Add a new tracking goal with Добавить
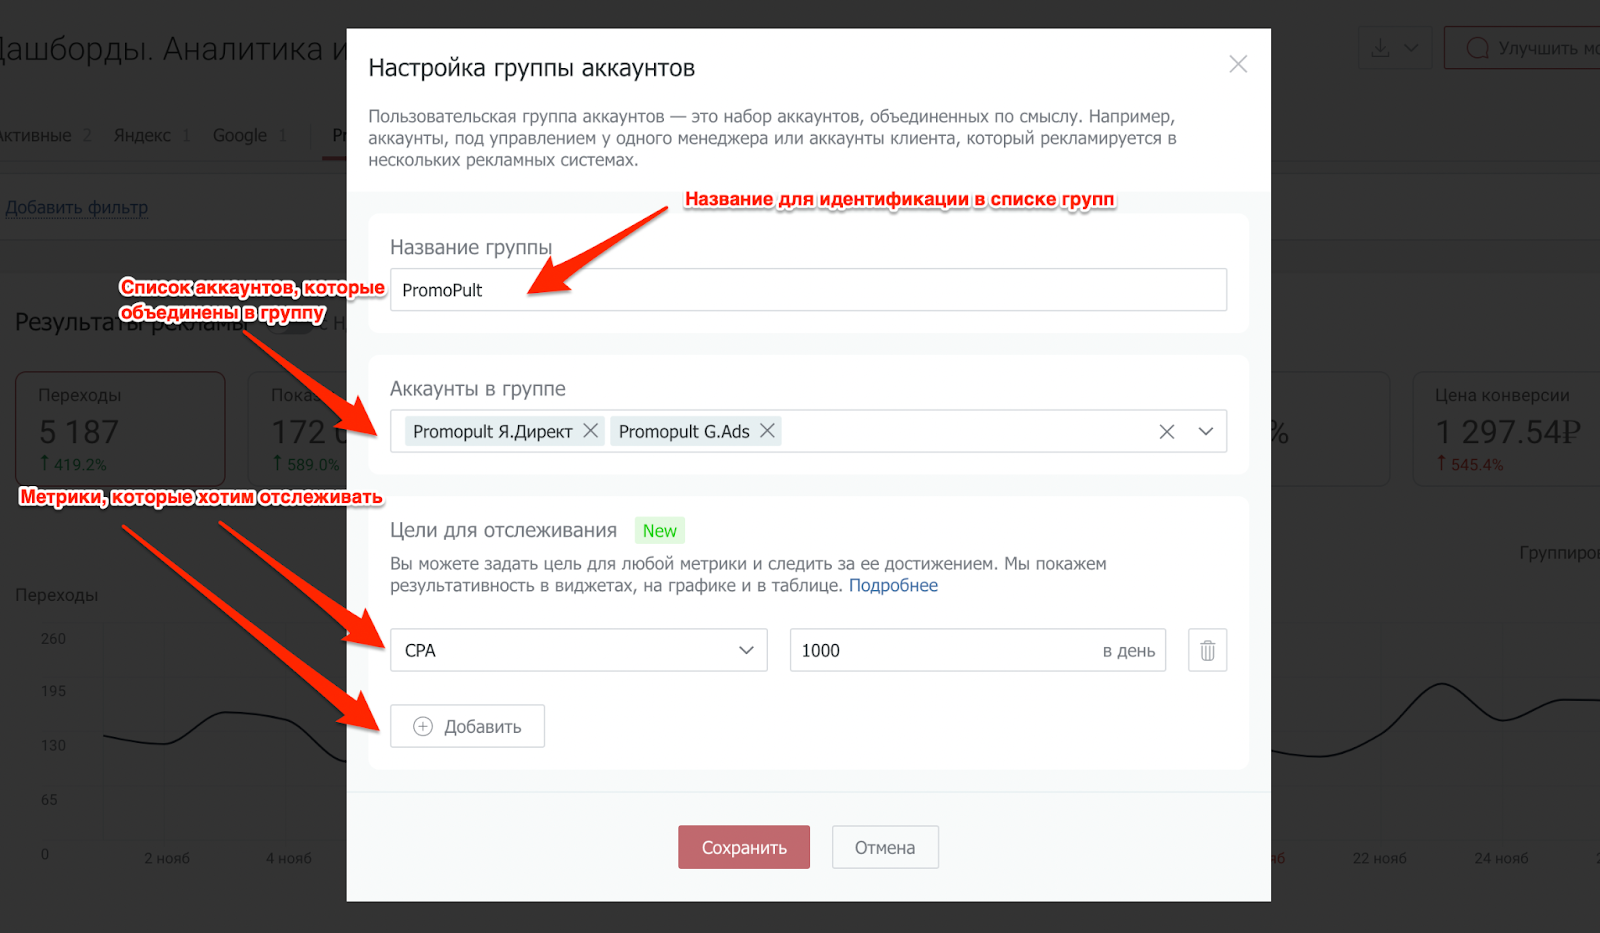This screenshot has width=1600, height=933. pos(467,726)
